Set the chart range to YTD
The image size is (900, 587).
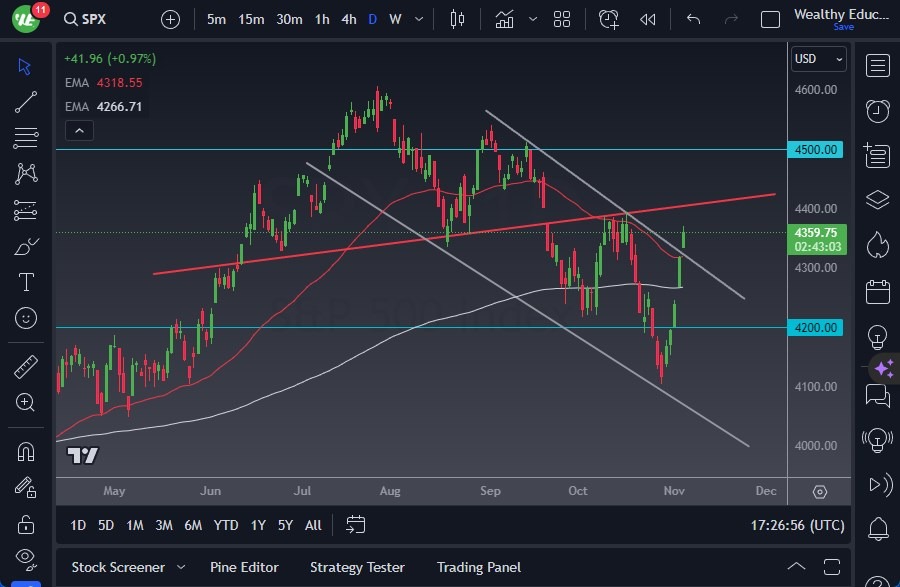(x=226, y=524)
